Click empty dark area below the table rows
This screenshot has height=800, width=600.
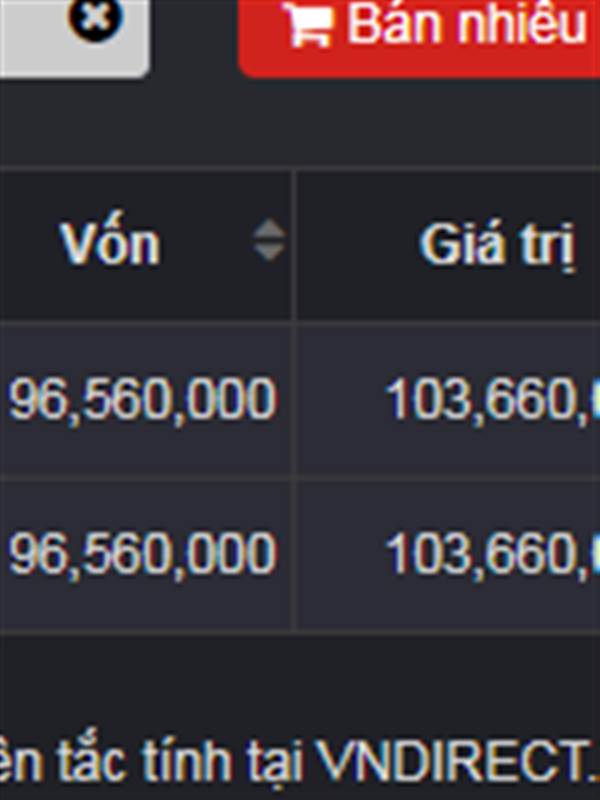click(300, 680)
